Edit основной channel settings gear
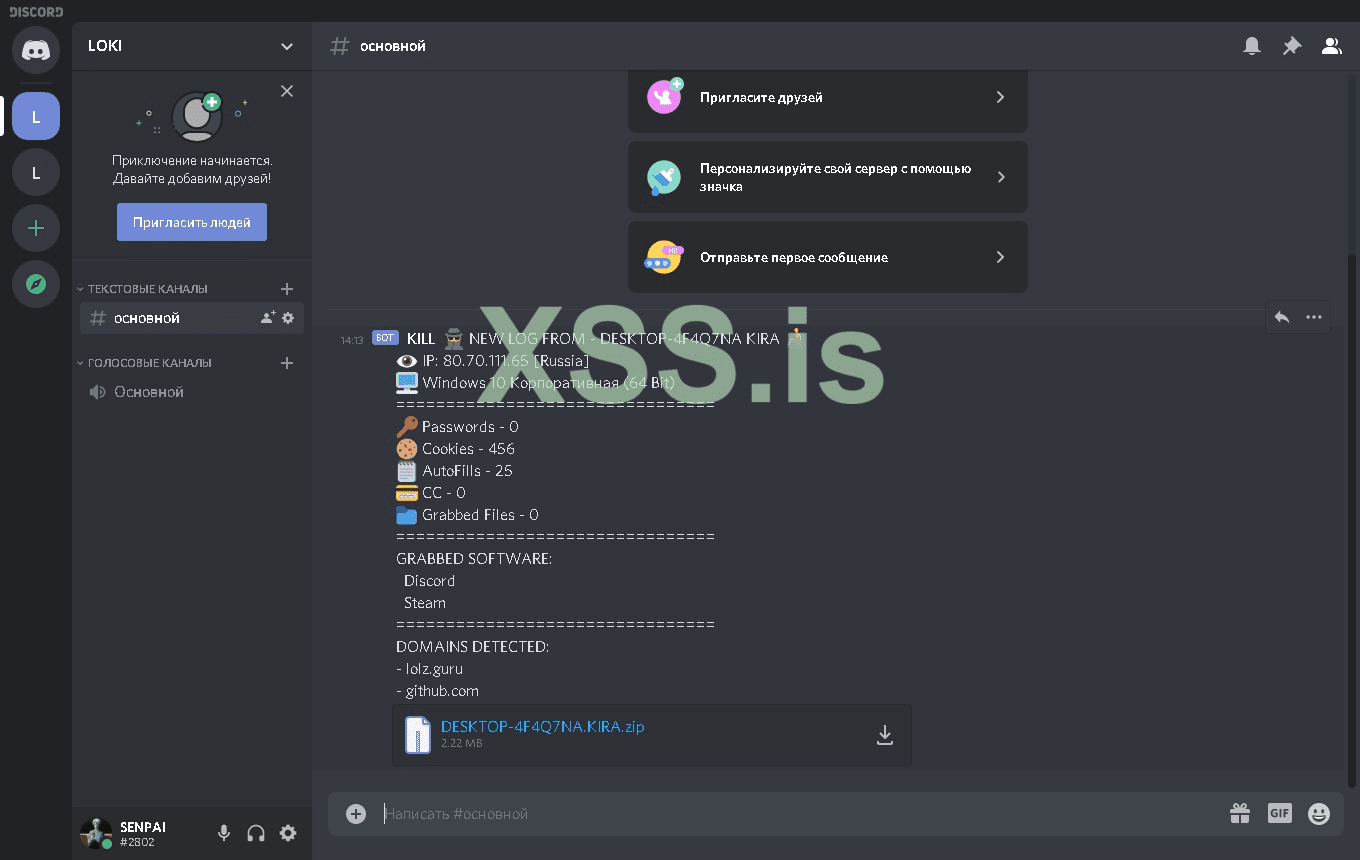The width and height of the screenshot is (1360, 860). point(288,318)
